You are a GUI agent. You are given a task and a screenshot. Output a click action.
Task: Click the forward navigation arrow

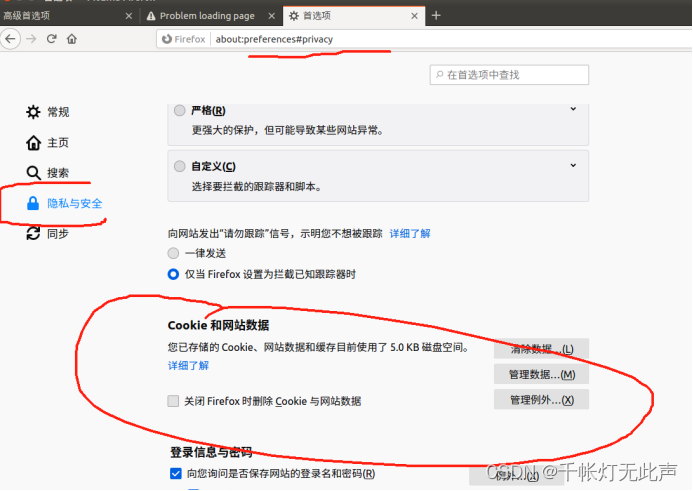(x=31, y=39)
